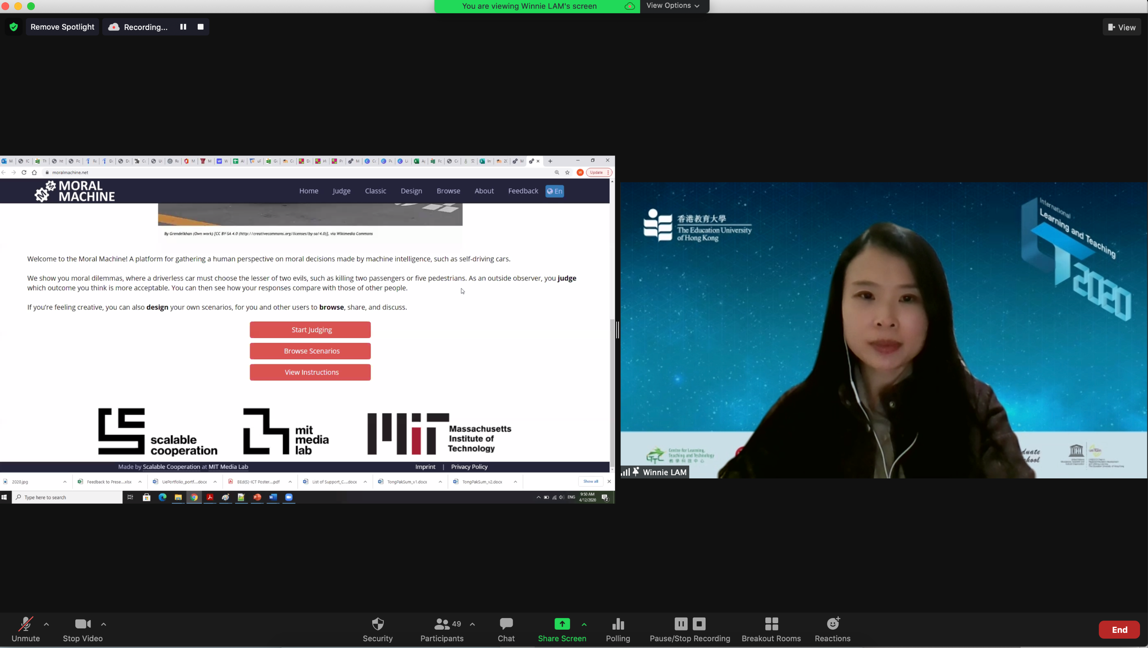Pause the recording from the top-left indicator
1148x648 pixels.
(x=183, y=27)
